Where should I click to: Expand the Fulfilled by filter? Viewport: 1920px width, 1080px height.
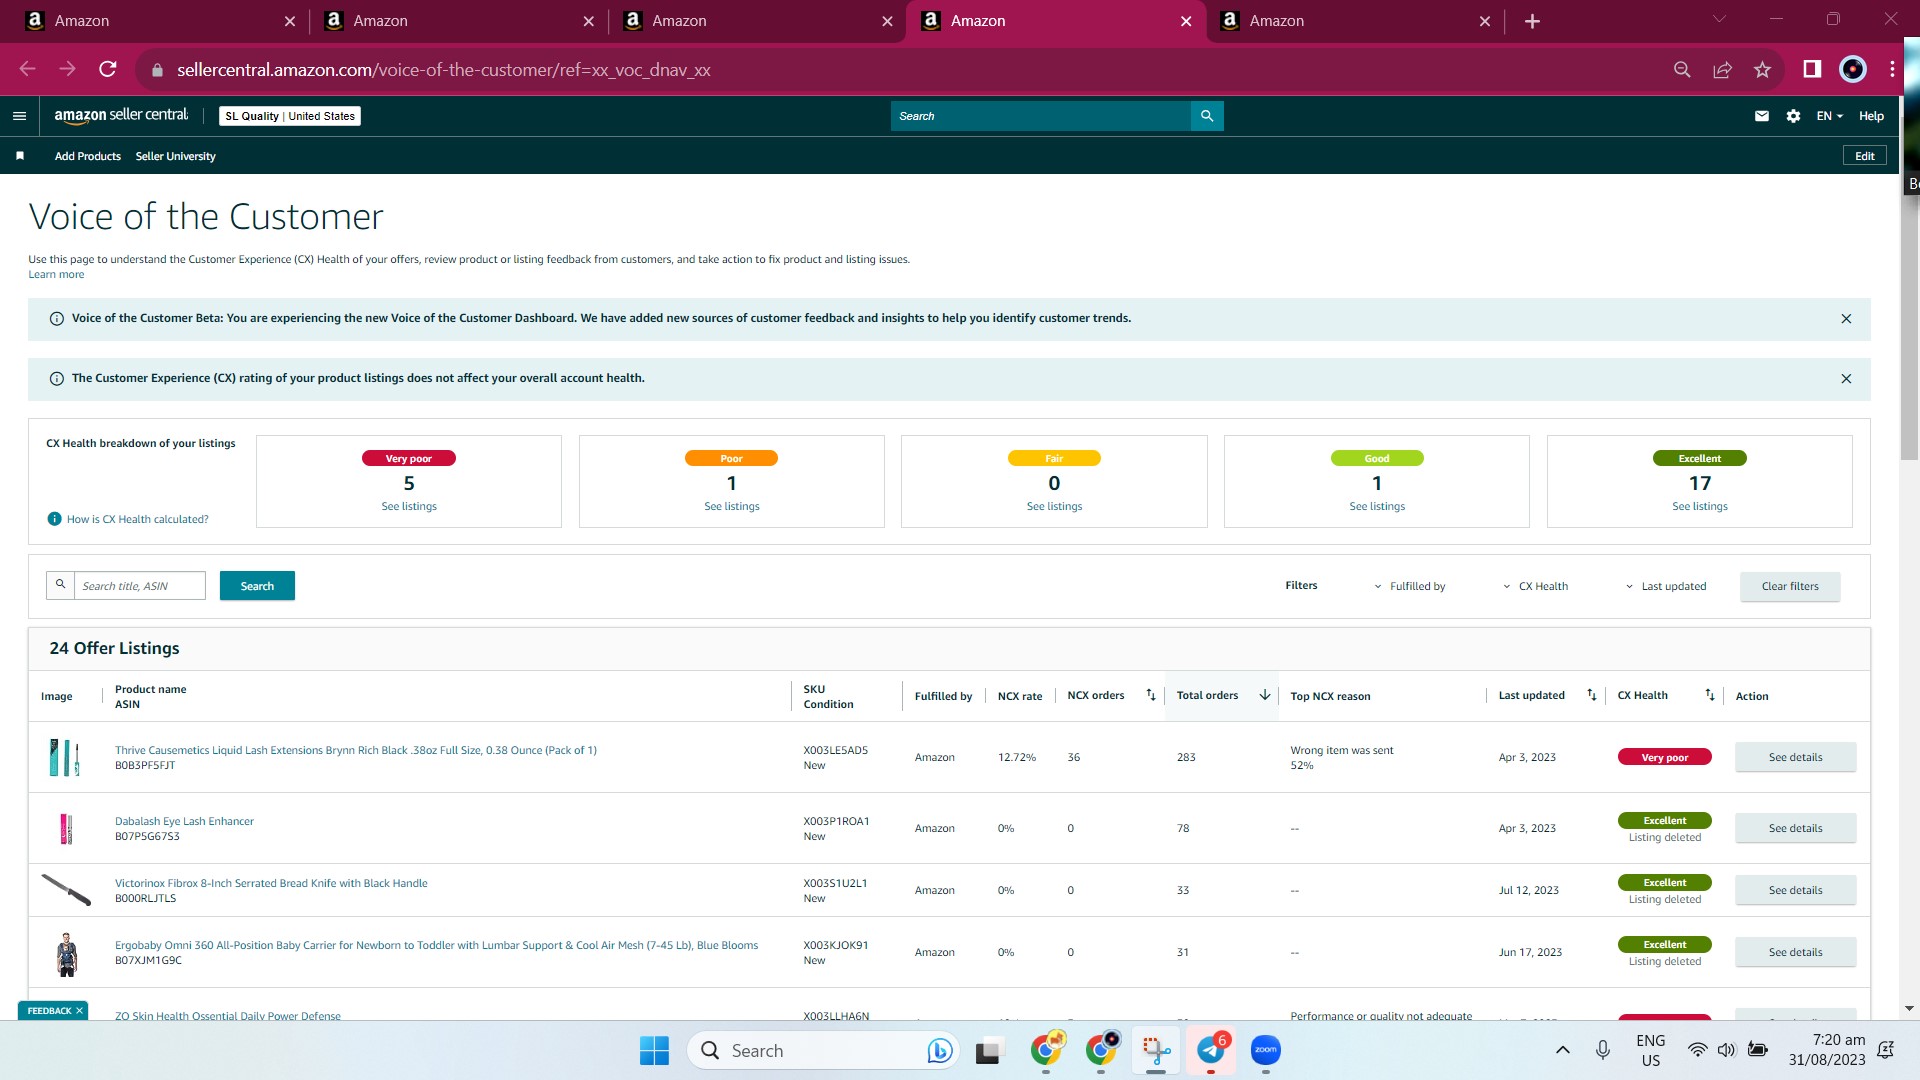pyautogui.click(x=1409, y=586)
